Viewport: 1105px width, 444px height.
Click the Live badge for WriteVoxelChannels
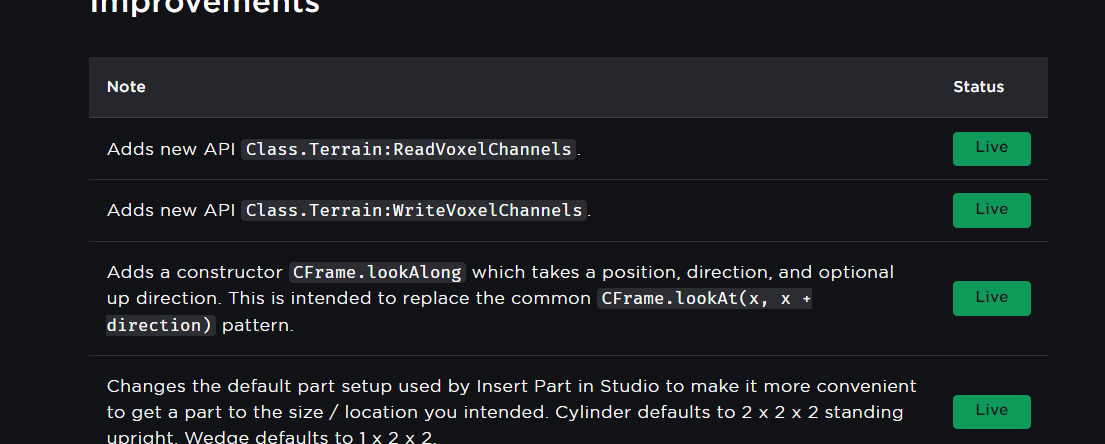click(991, 210)
